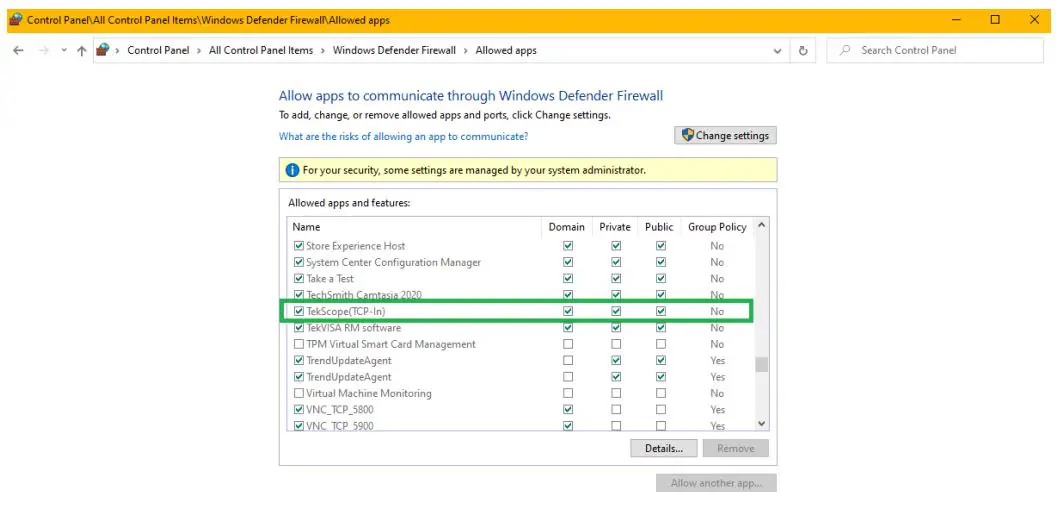The image size is (1056, 505).
Task: Toggle the TekScope(TCP-In) name checkbox
Action: (298, 312)
